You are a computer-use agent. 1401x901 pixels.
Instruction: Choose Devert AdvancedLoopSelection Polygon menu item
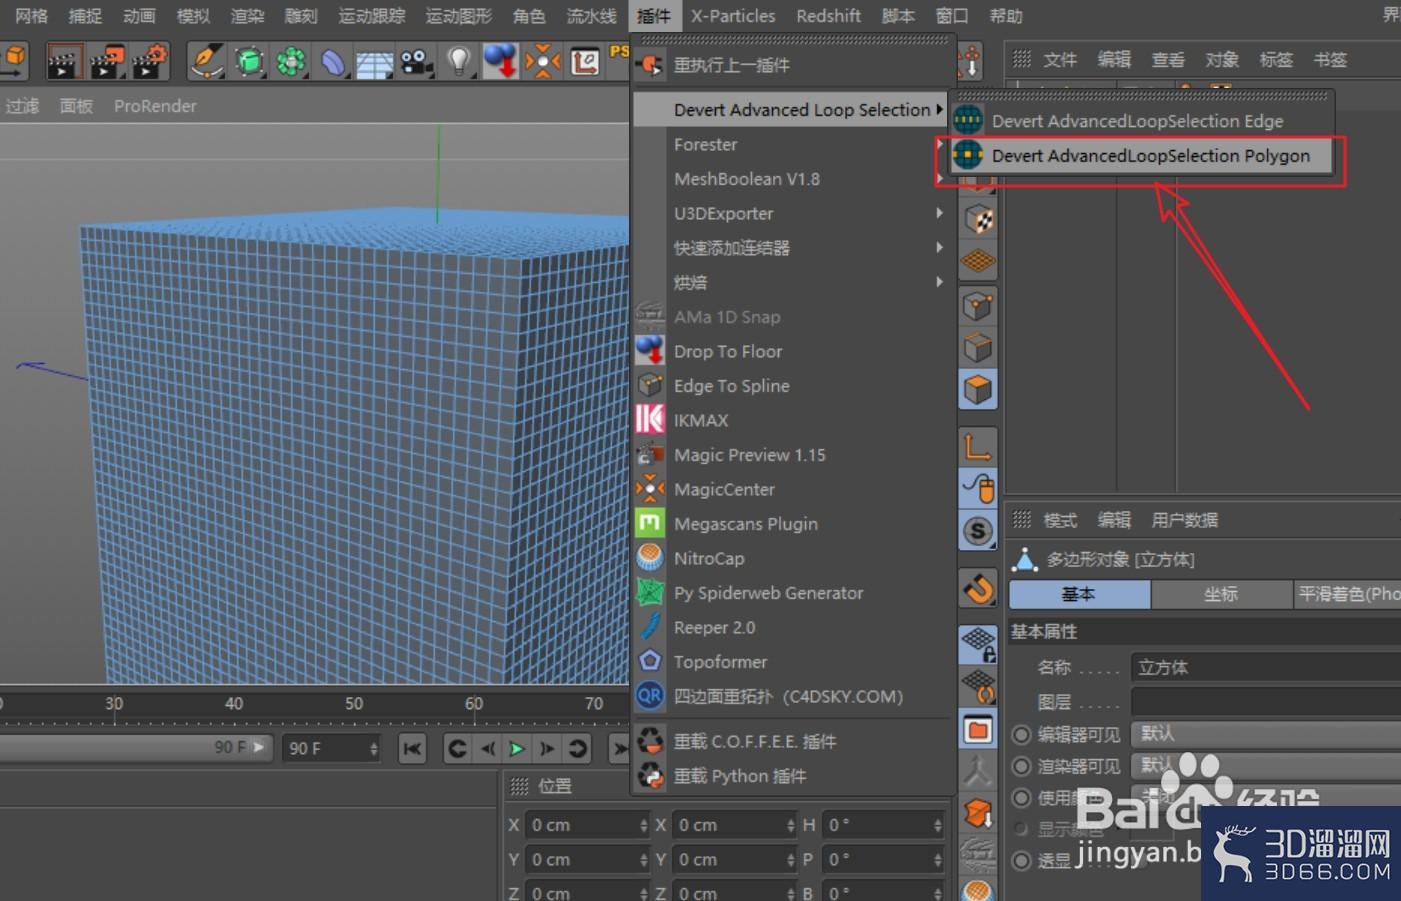pyautogui.click(x=1140, y=156)
